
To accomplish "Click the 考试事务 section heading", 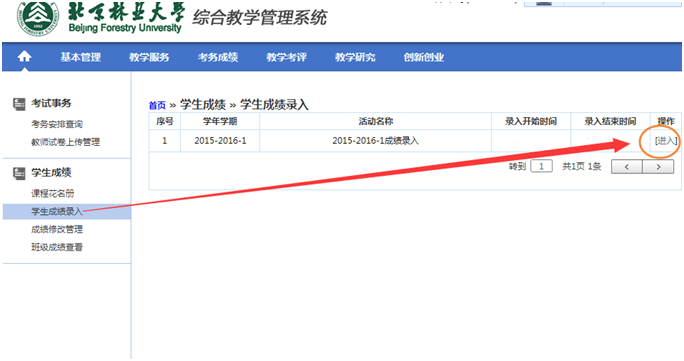I will (x=51, y=103).
